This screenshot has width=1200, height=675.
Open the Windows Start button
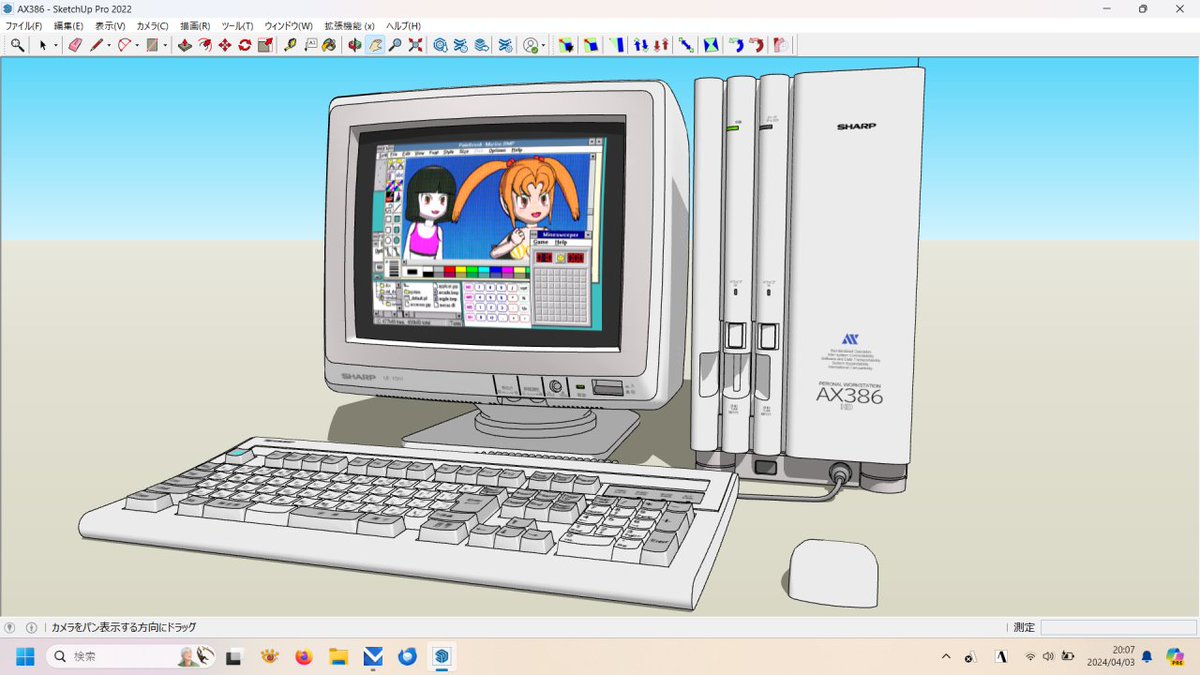click(x=24, y=657)
